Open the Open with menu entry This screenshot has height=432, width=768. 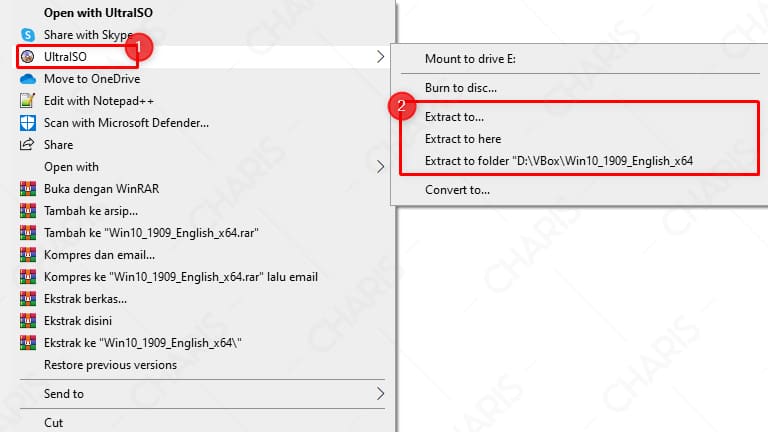pyautogui.click(x=72, y=167)
